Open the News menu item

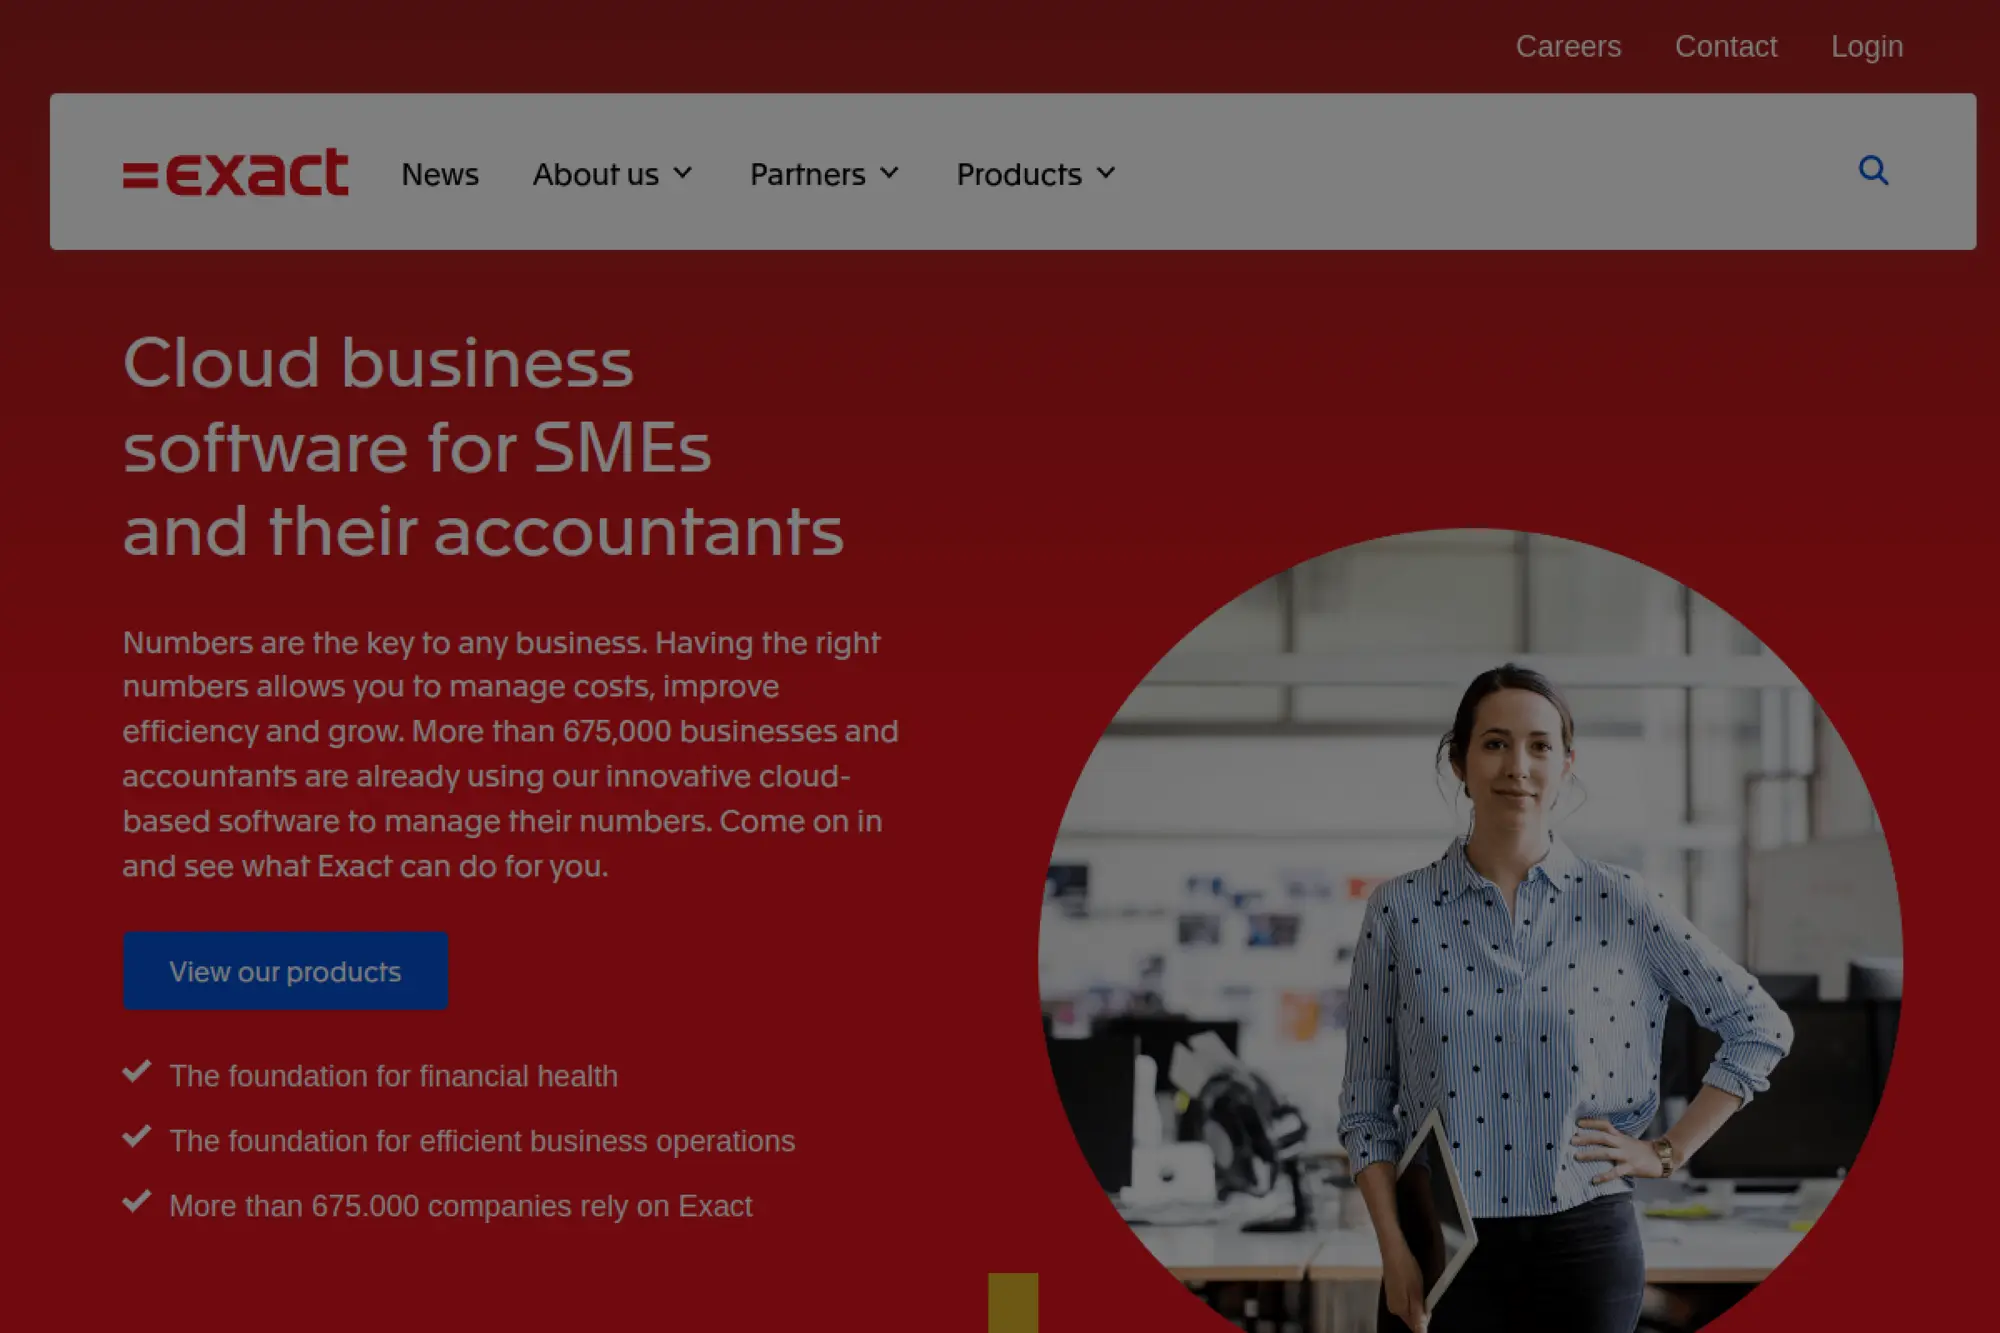tap(440, 174)
